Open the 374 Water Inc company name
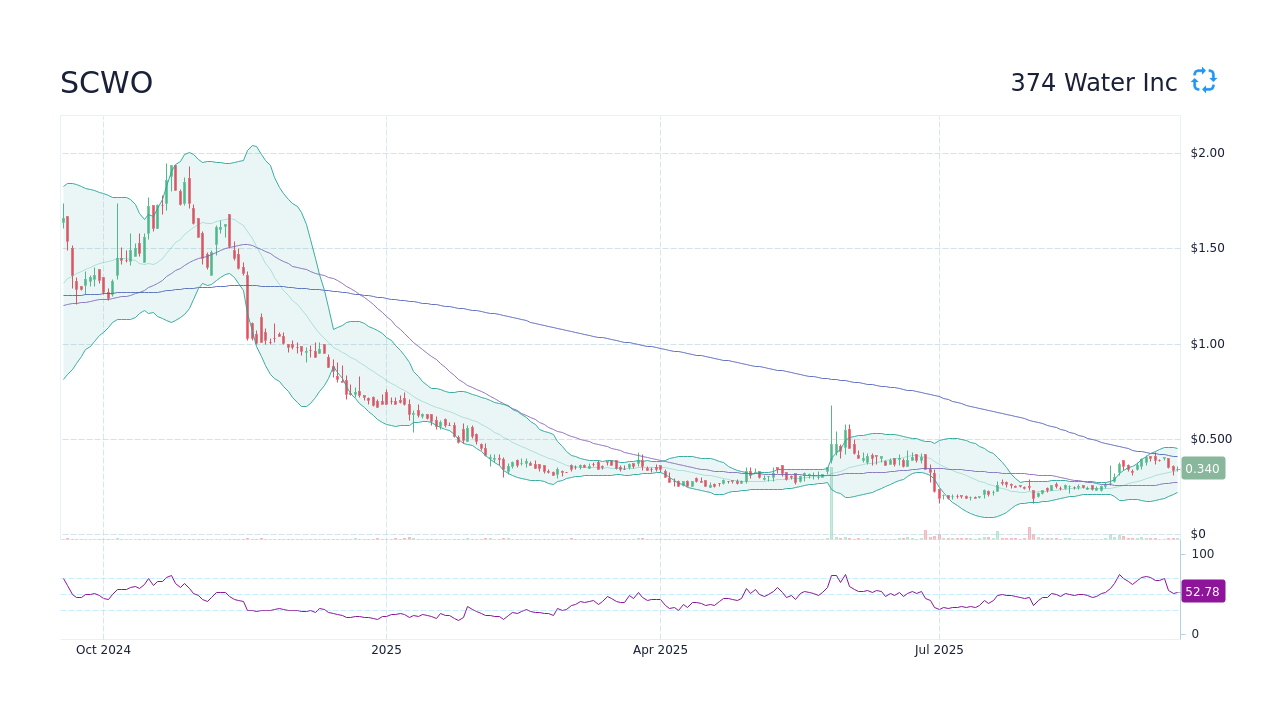This screenshot has width=1280, height=720. [x=1094, y=83]
